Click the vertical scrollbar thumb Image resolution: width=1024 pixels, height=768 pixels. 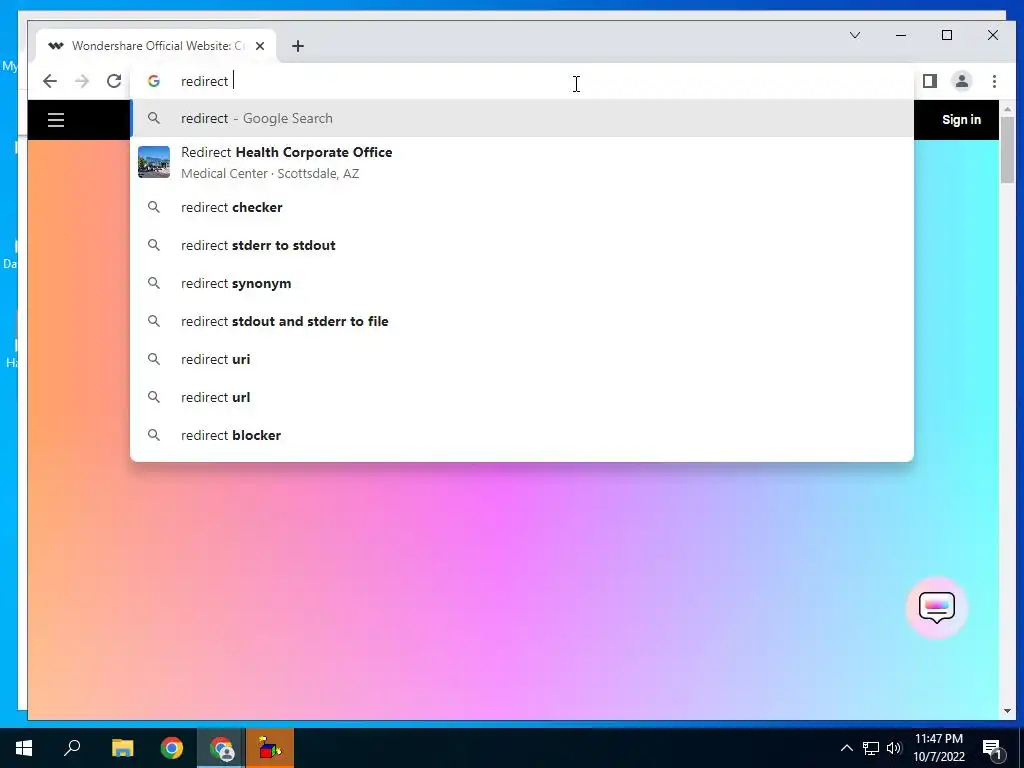[1006, 150]
